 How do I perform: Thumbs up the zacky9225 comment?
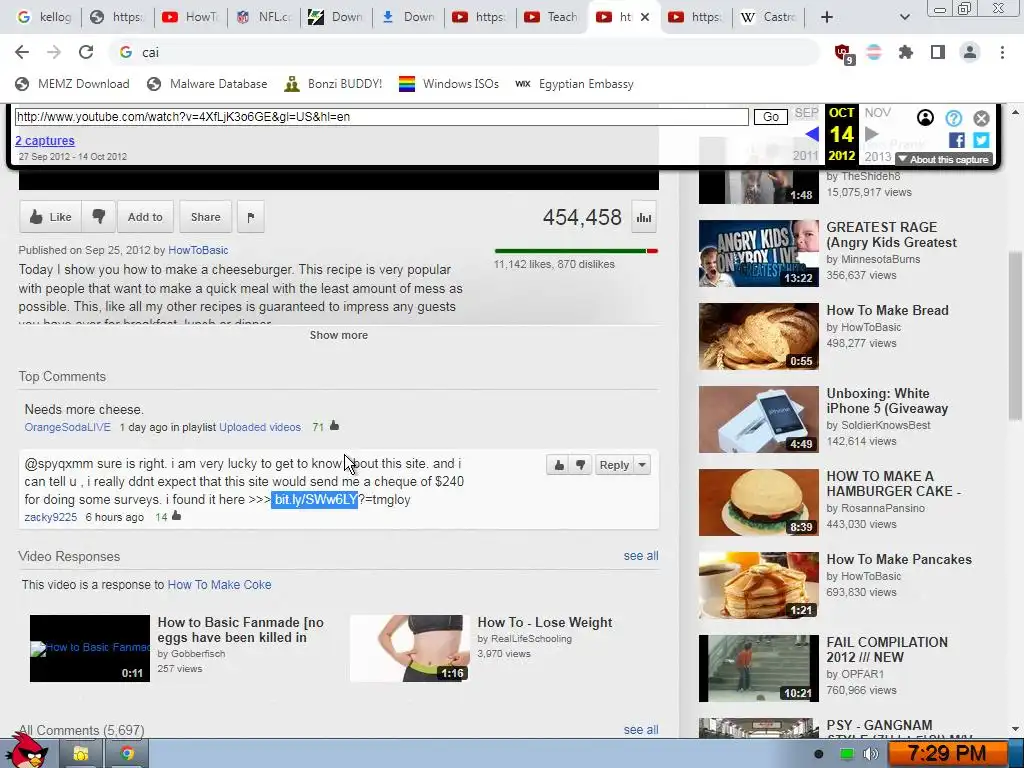[558, 465]
